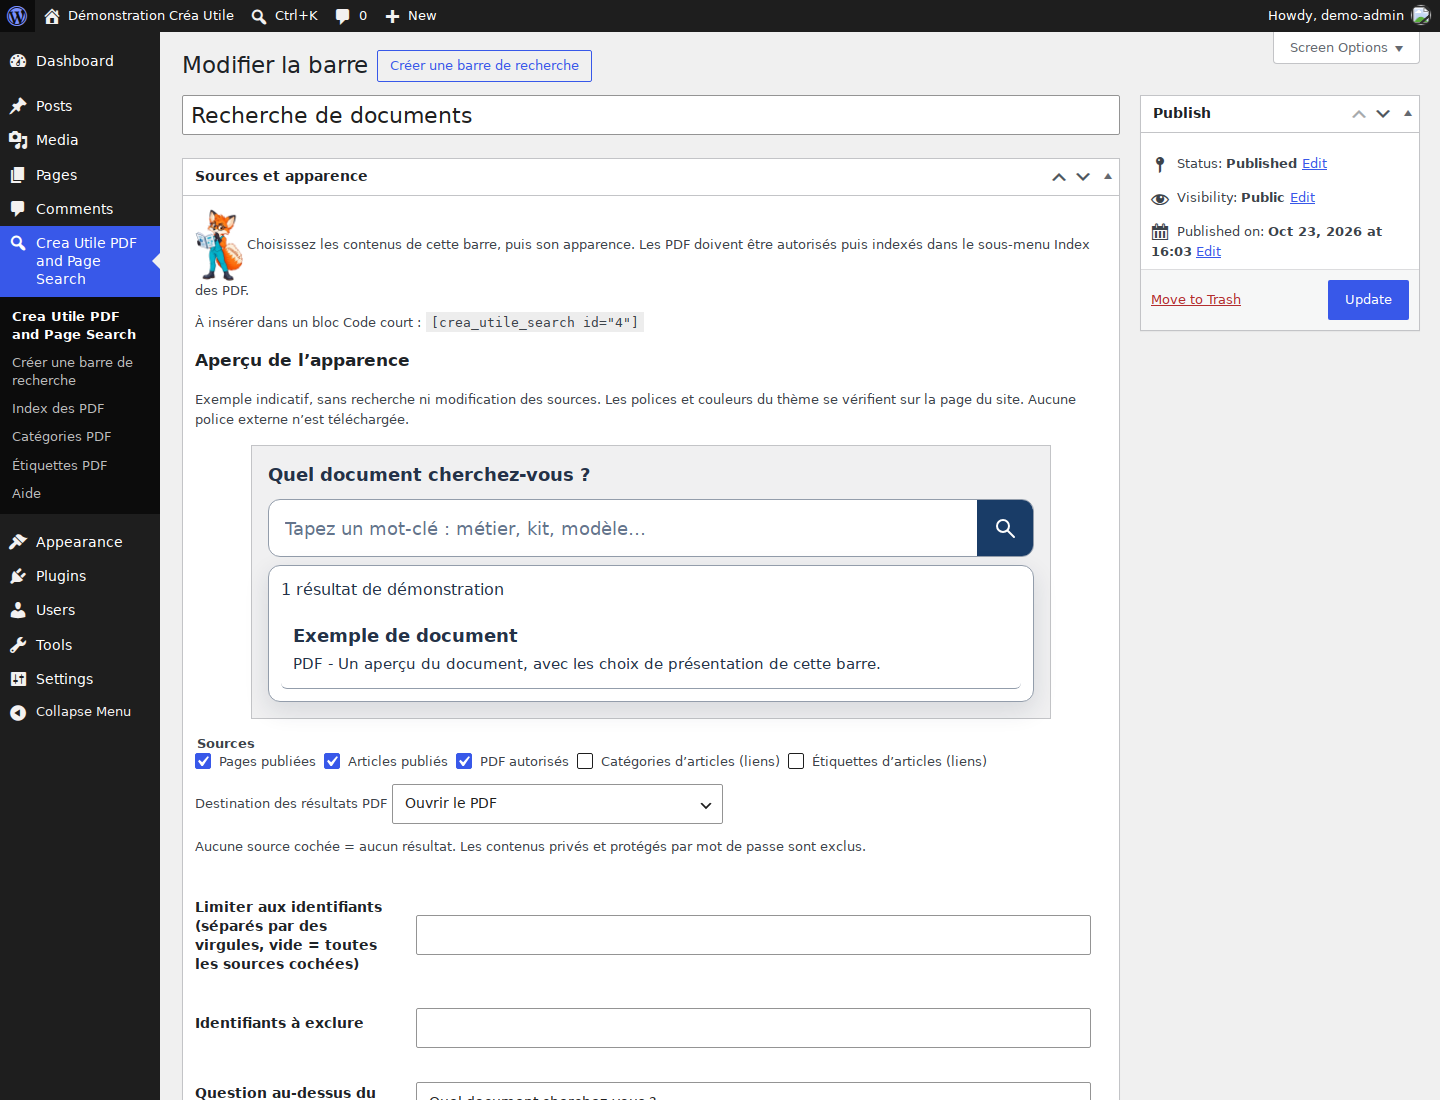Screen dimensions: 1440x1100
Task: Toggle the Publish panel triangle
Action: pyautogui.click(x=1408, y=113)
